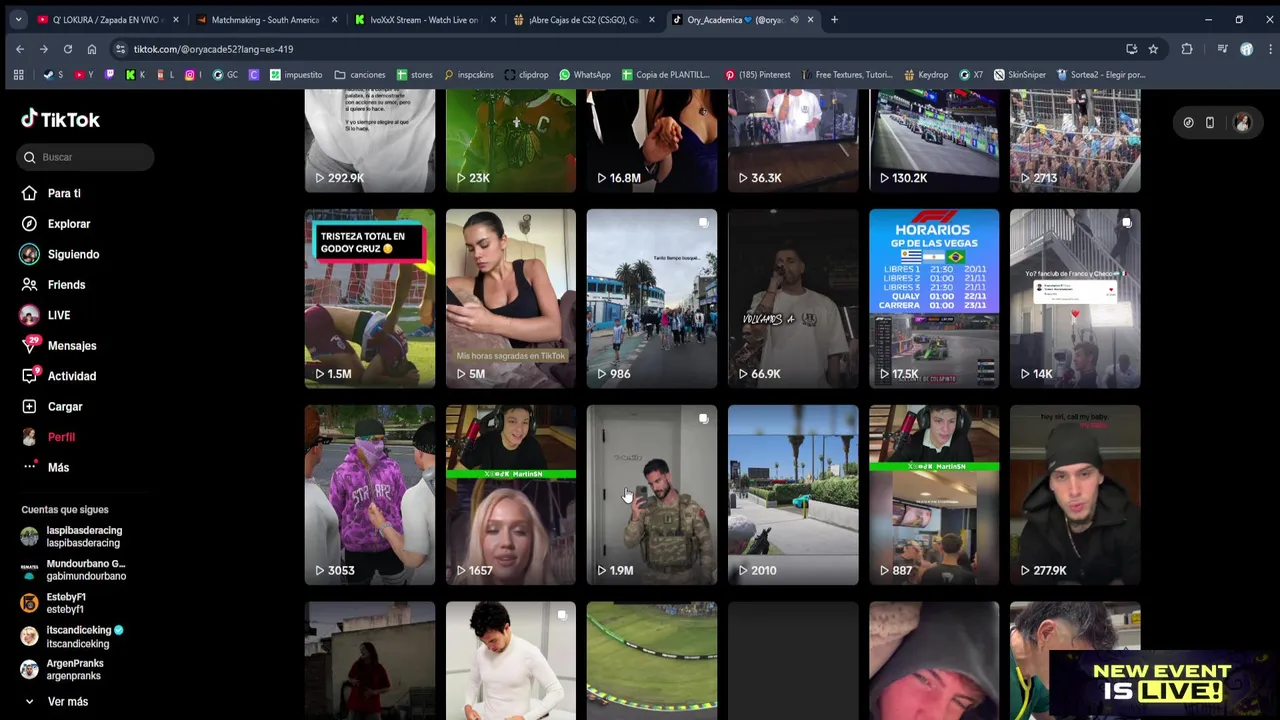Open Chrome three-dot menu
This screenshot has width=1280, height=720.
point(1269,49)
